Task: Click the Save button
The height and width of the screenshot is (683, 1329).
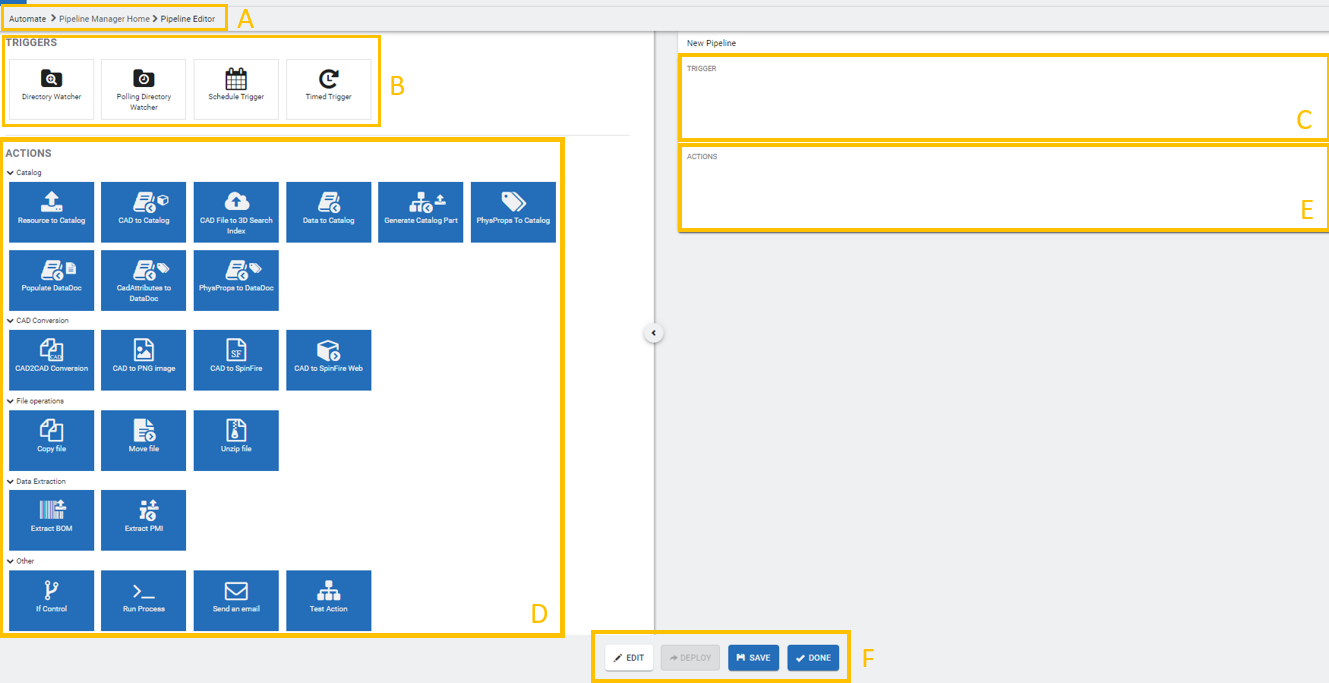Action: pos(753,658)
